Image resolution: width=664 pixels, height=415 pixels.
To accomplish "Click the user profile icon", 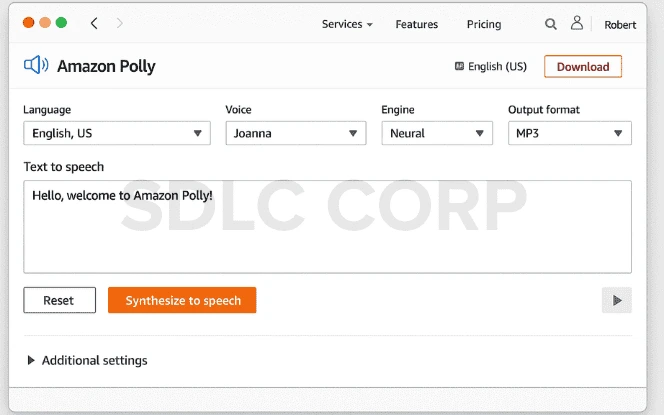I will 576,23.
